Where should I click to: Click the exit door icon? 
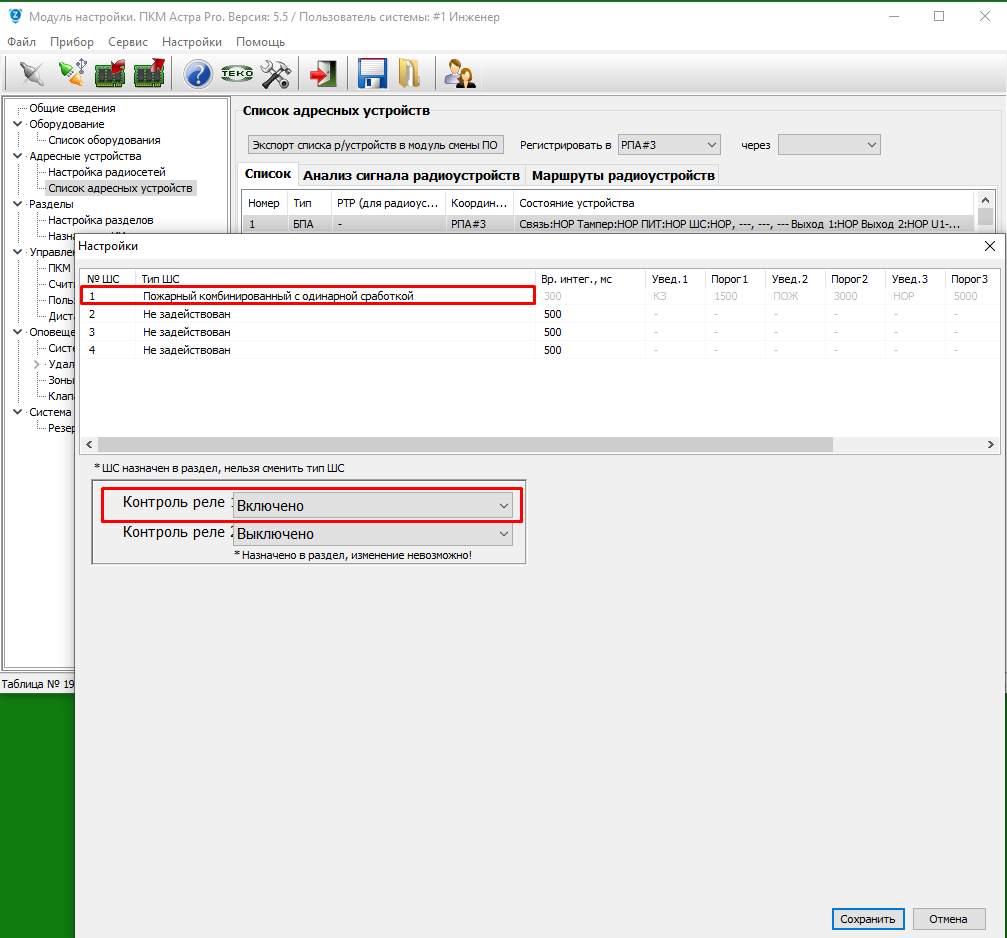[x=322, y=73]
